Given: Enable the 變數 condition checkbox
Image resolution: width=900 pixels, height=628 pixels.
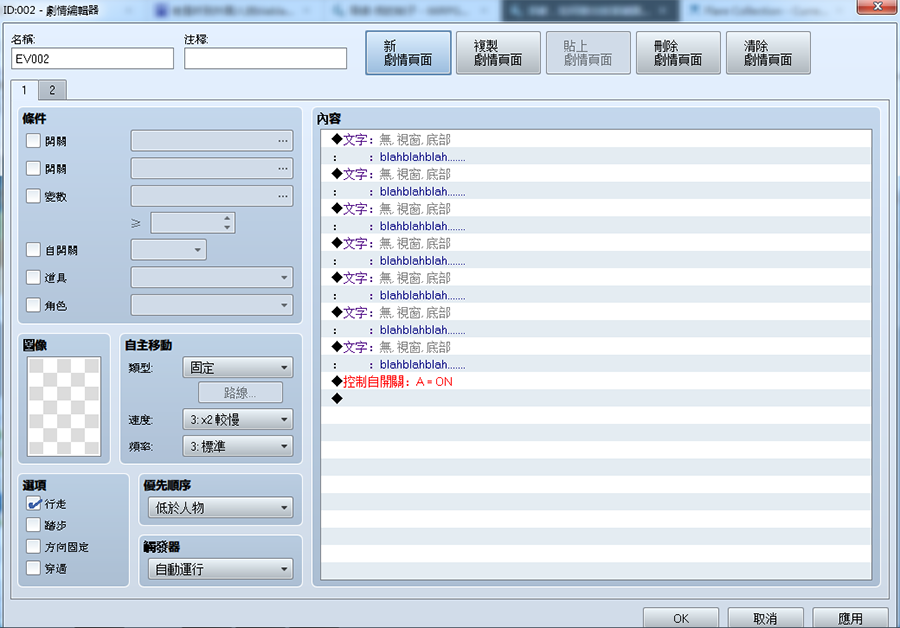Looking at the screenshot, I should tap(33, 196).
